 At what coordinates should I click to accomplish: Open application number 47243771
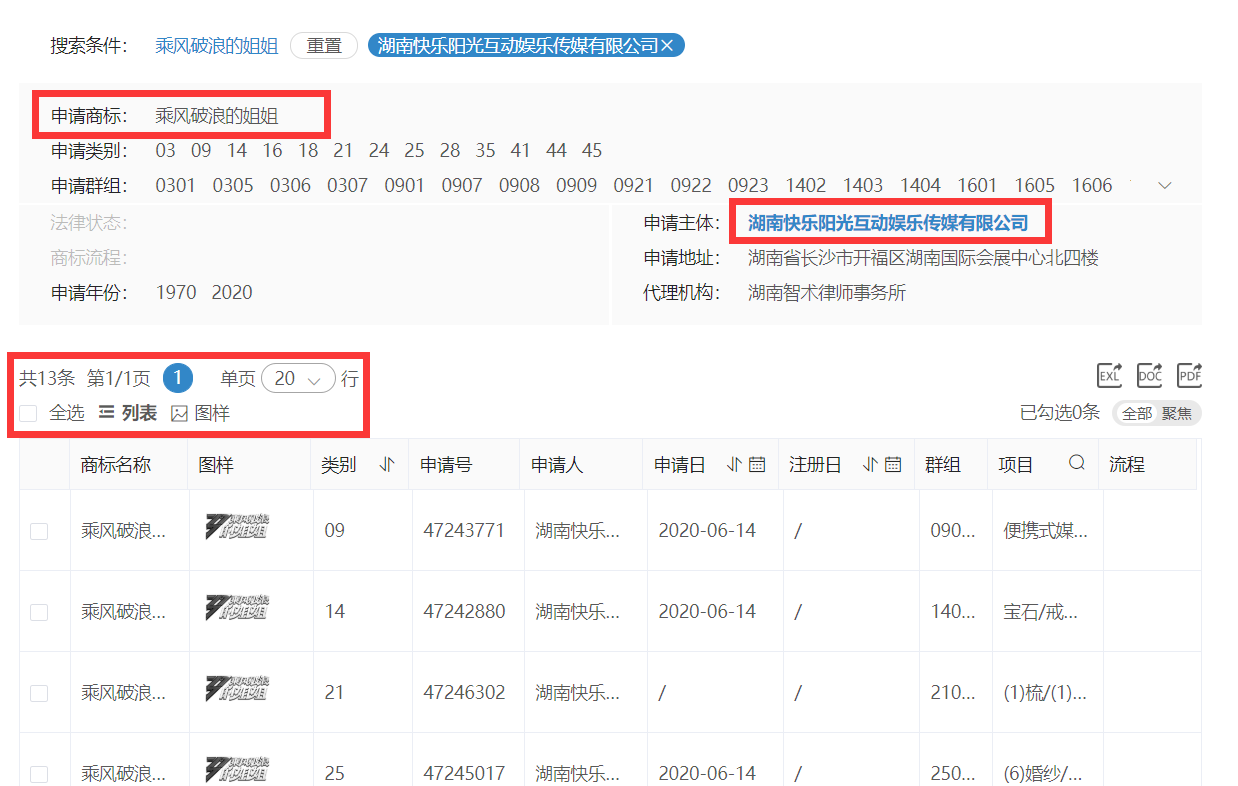click(x=464, y=530)
